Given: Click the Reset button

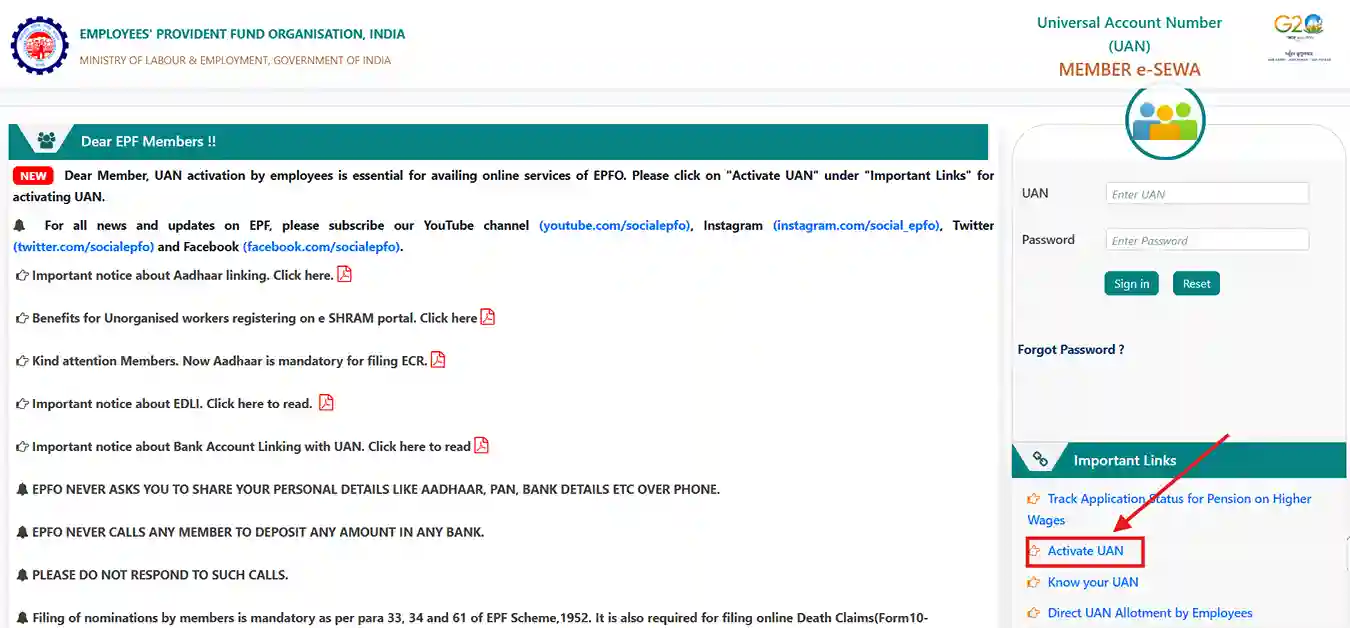Looking at the screenshot, I should [1196, 284].
